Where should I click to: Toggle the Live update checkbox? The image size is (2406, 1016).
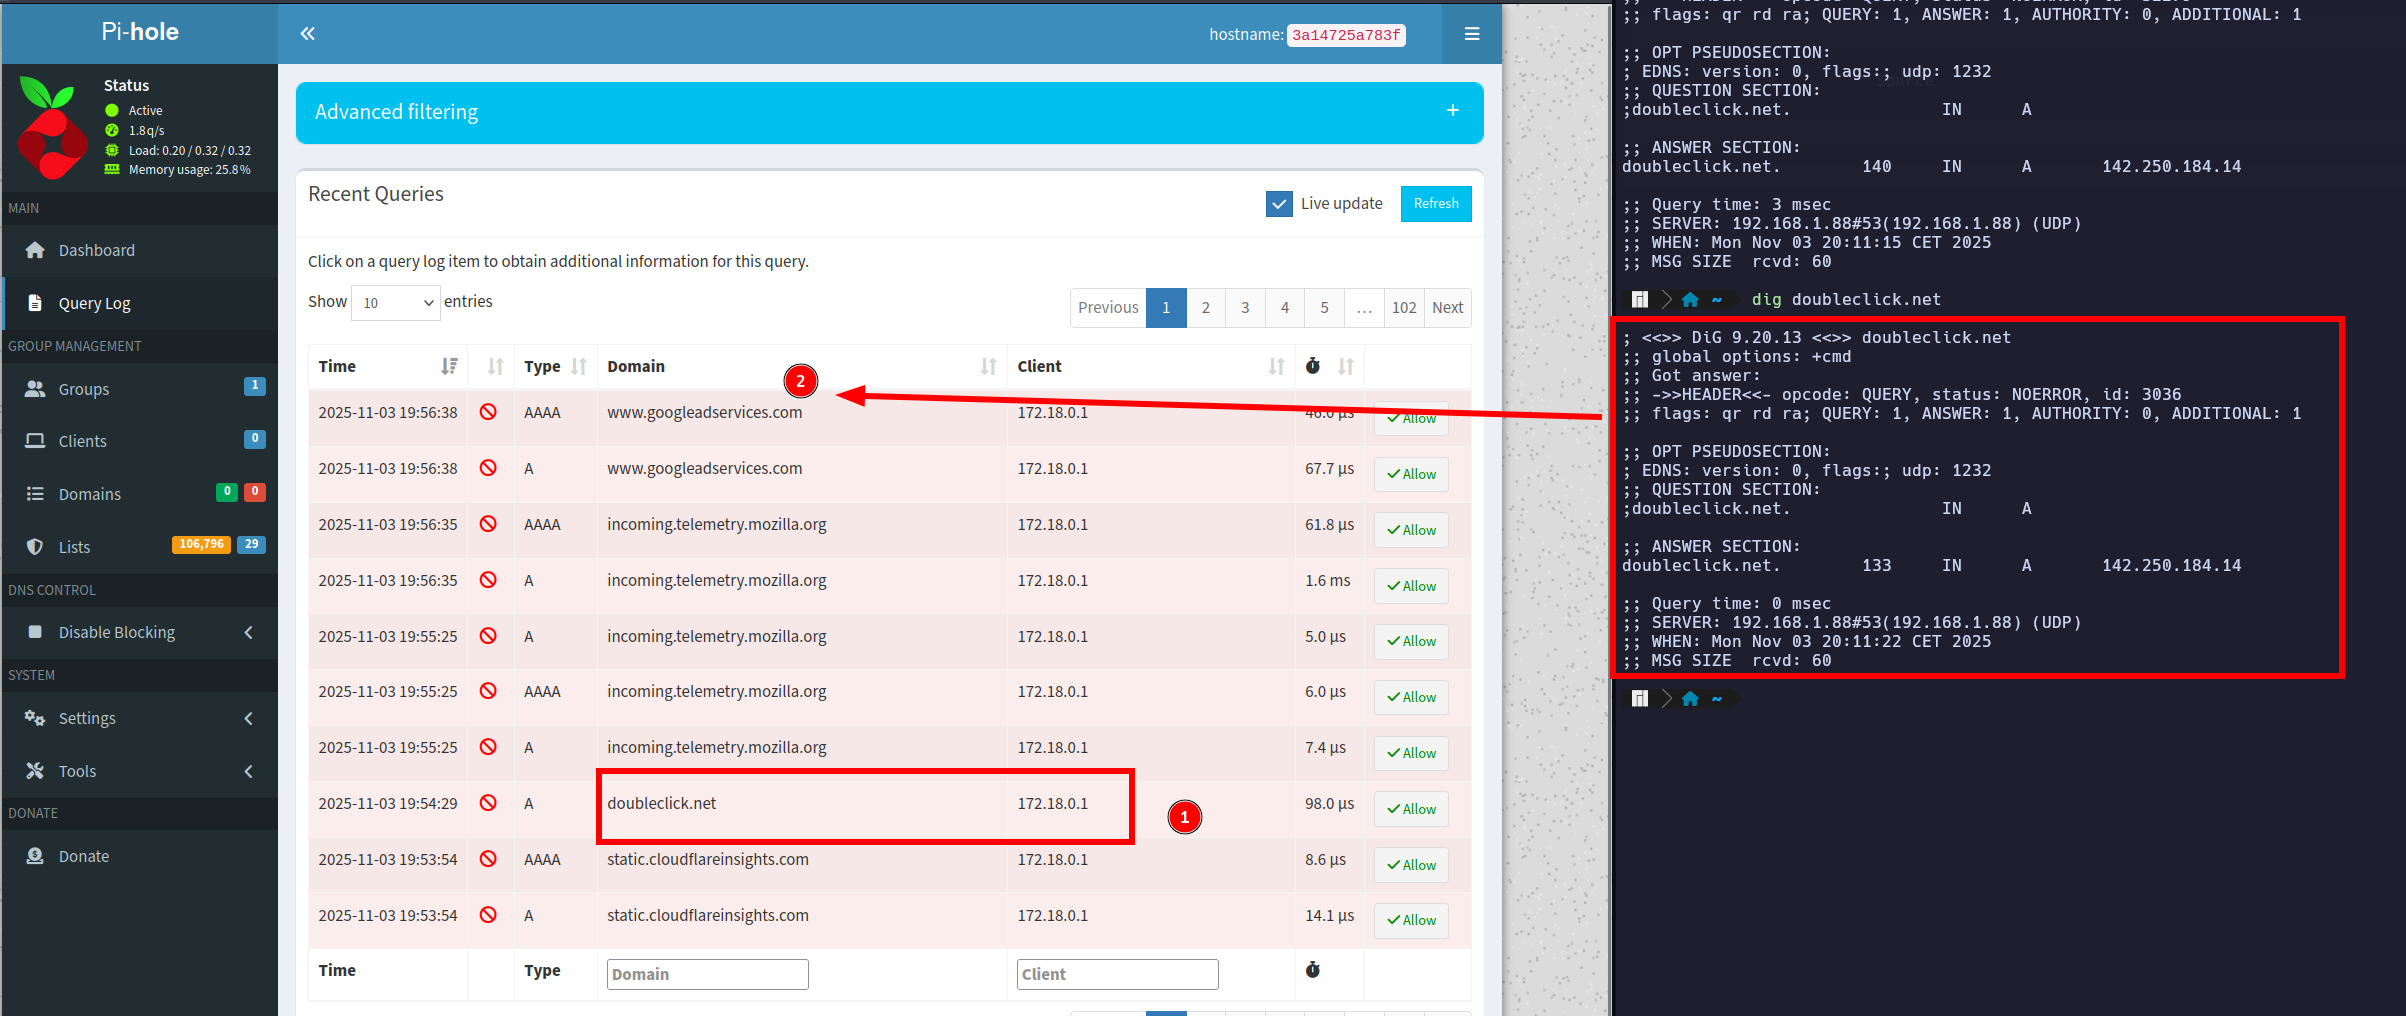click(x=1278, y=204)
